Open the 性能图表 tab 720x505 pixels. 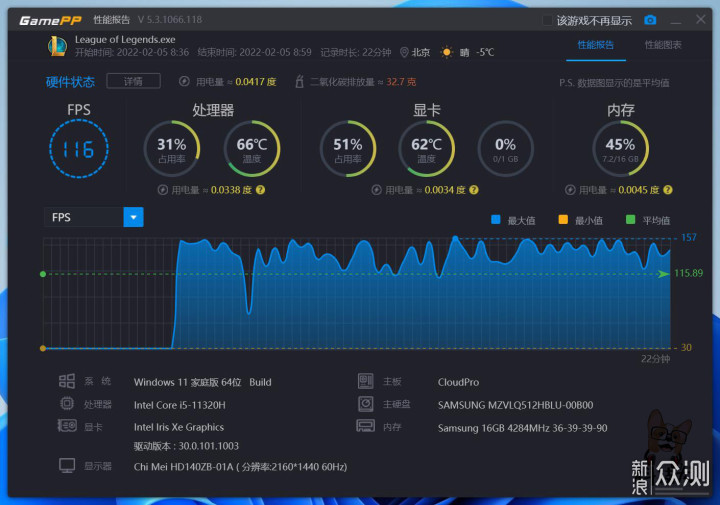pos(663,45)
